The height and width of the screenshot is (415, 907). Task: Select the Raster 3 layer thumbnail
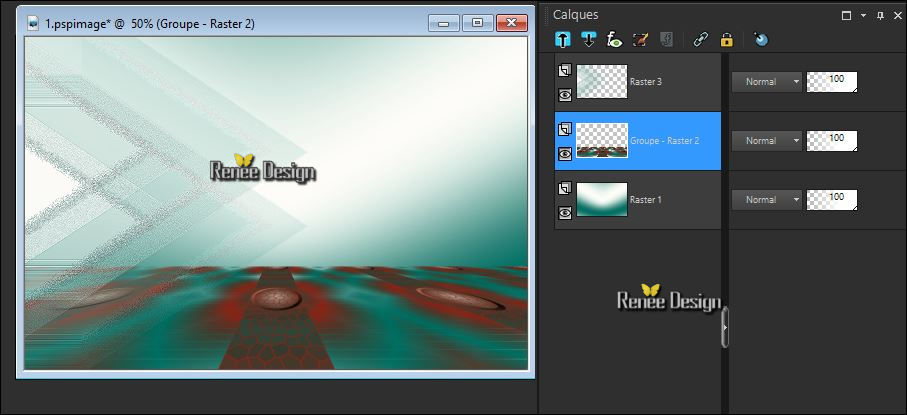pyautogui.click(x=602, y=81)
